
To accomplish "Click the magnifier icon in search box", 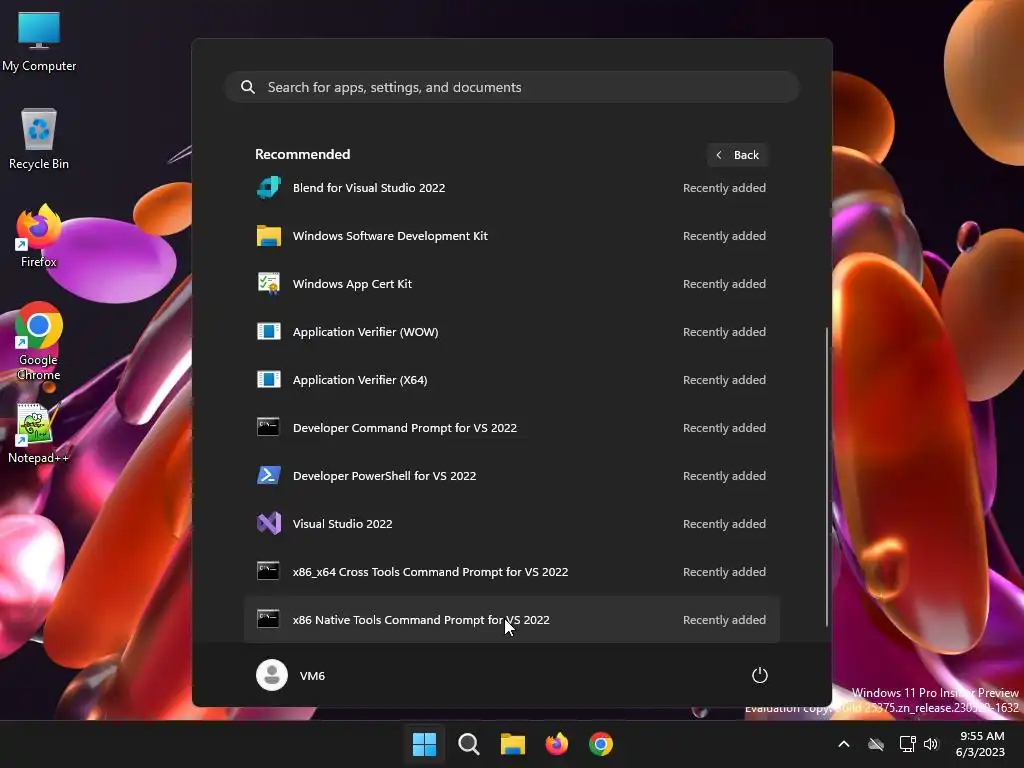I will pyautogui.click(x=248, y=87).
